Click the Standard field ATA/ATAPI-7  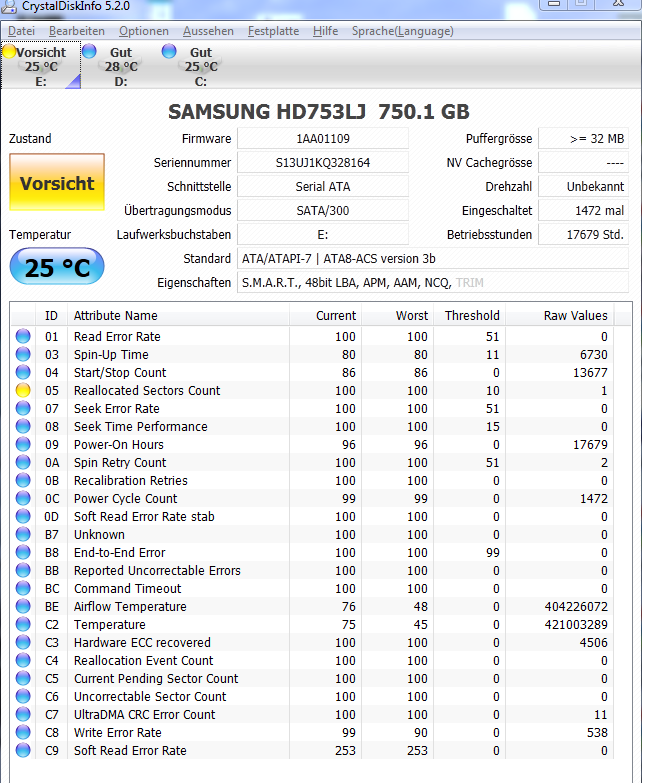(433, 258)
